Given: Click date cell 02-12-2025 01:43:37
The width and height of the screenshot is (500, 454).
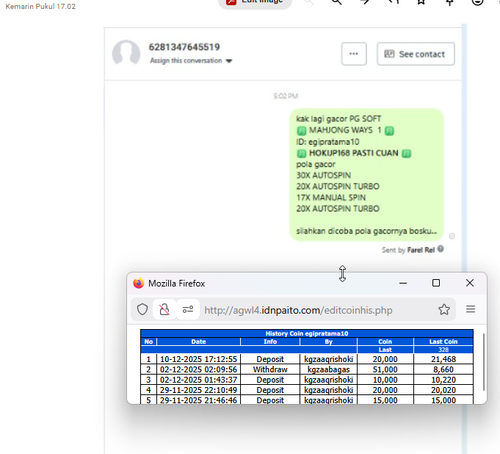Looking at the screenshot, I should (198, 380).
